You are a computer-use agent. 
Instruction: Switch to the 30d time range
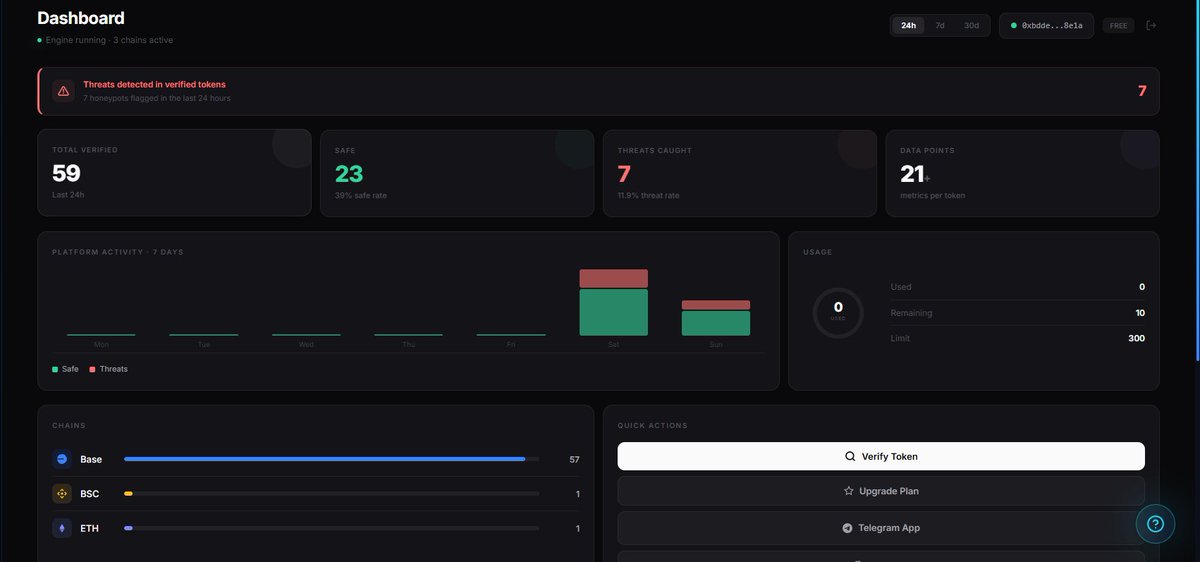[x=971, y=25]
